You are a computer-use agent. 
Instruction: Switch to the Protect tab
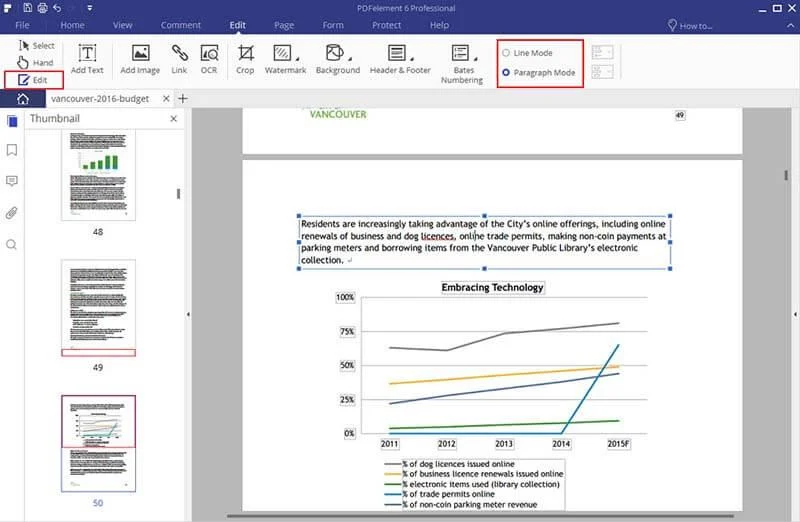tap(386, 25)
